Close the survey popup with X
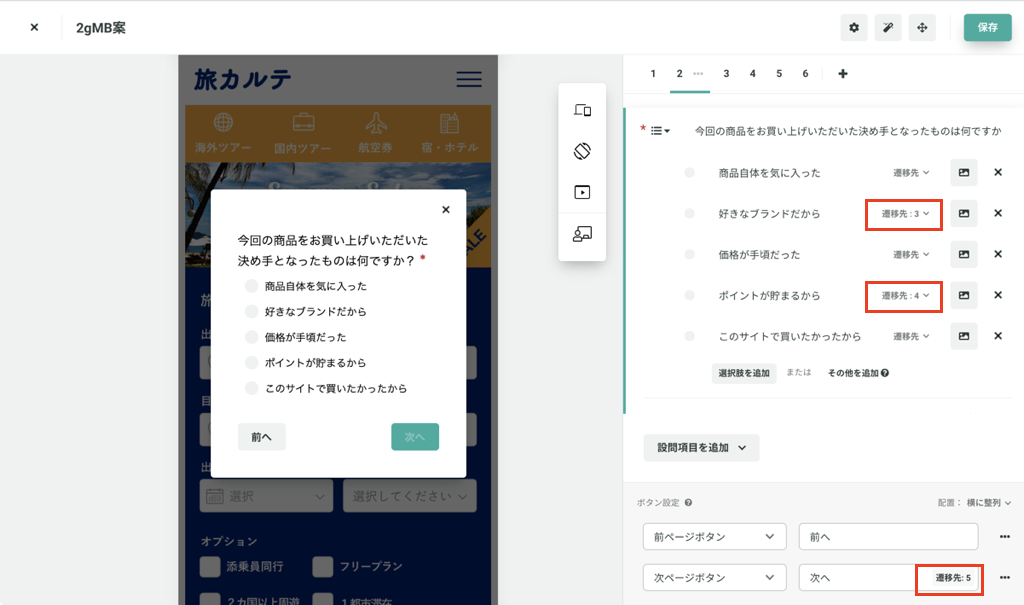This screenshot has width=1024, height=605. tap(445, 210)
